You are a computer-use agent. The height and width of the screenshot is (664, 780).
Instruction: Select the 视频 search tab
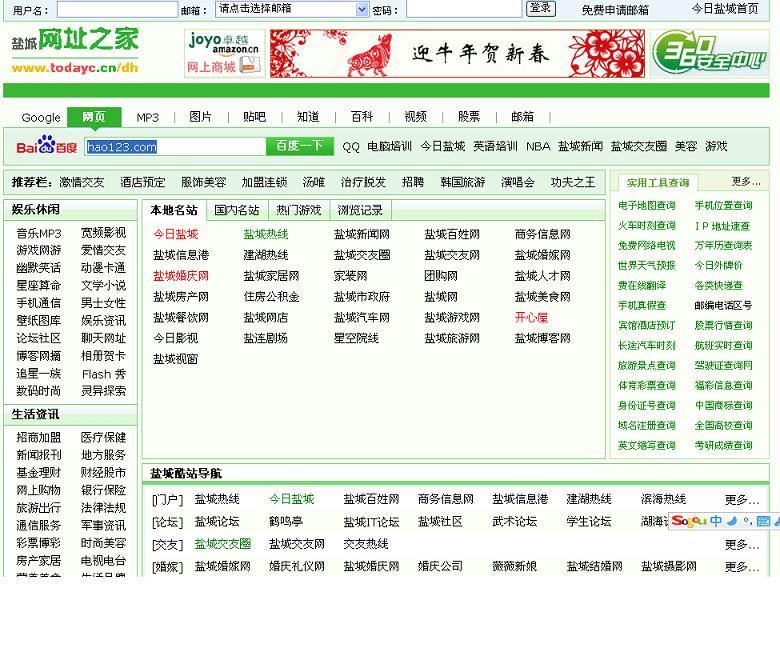coord(415,117)
